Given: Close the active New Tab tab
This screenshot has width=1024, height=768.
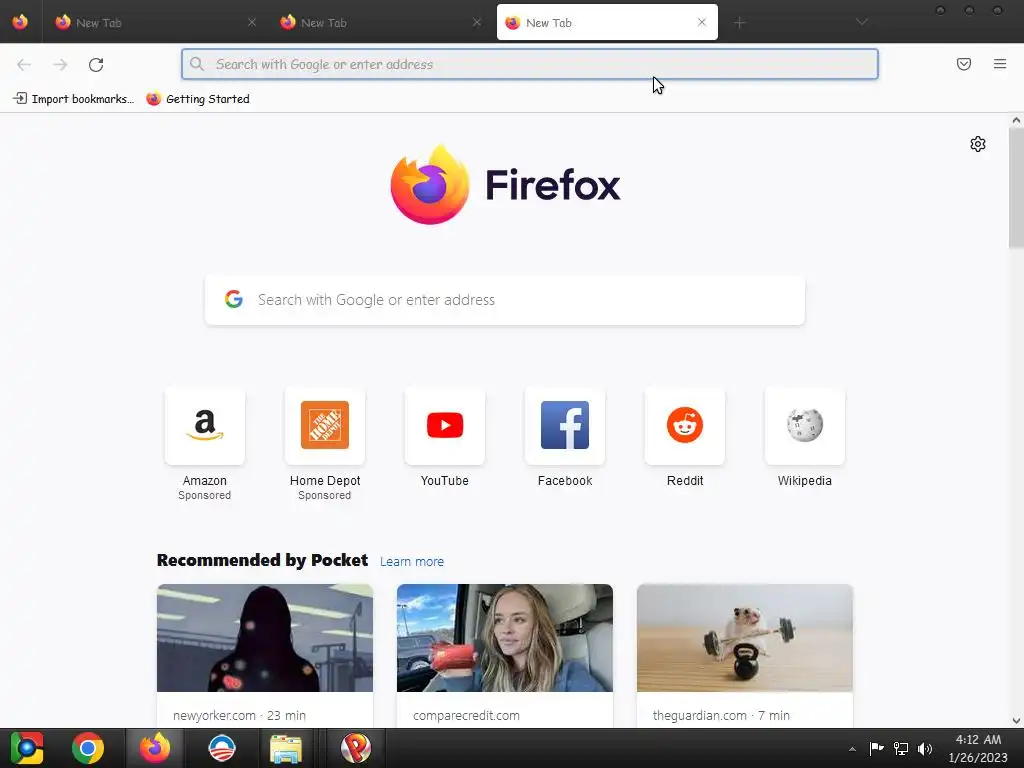Looking at the screenshot, I should click(x=701, y=22).
